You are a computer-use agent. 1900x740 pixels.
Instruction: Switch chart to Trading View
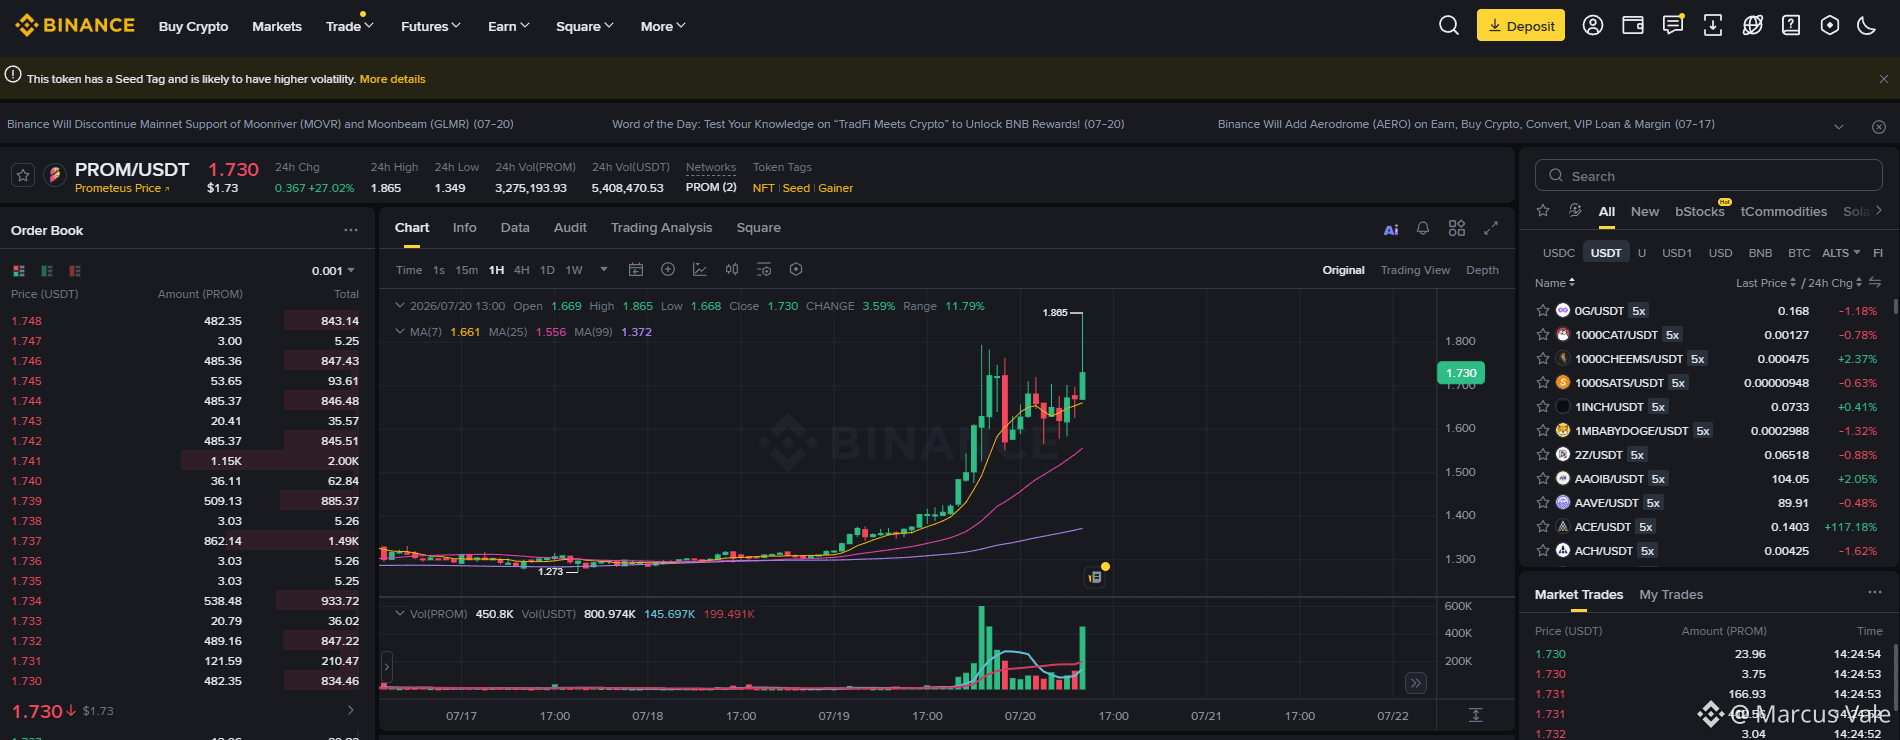[x=1415, y=270]
